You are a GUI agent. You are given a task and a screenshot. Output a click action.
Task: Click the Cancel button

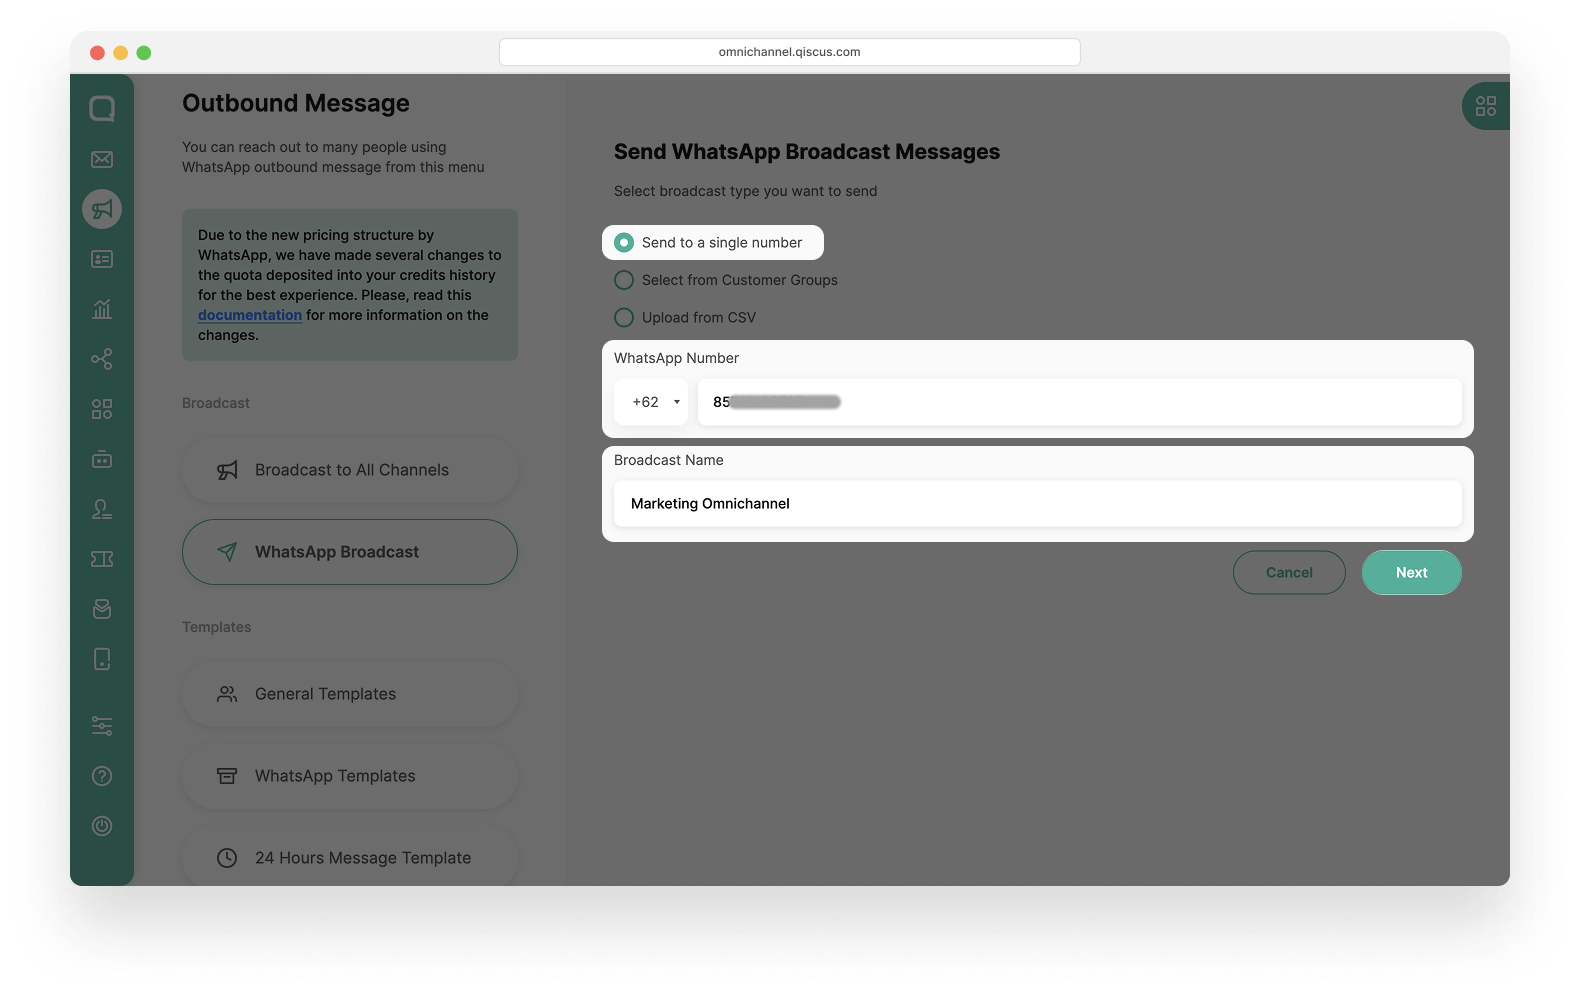point(1289,573)
